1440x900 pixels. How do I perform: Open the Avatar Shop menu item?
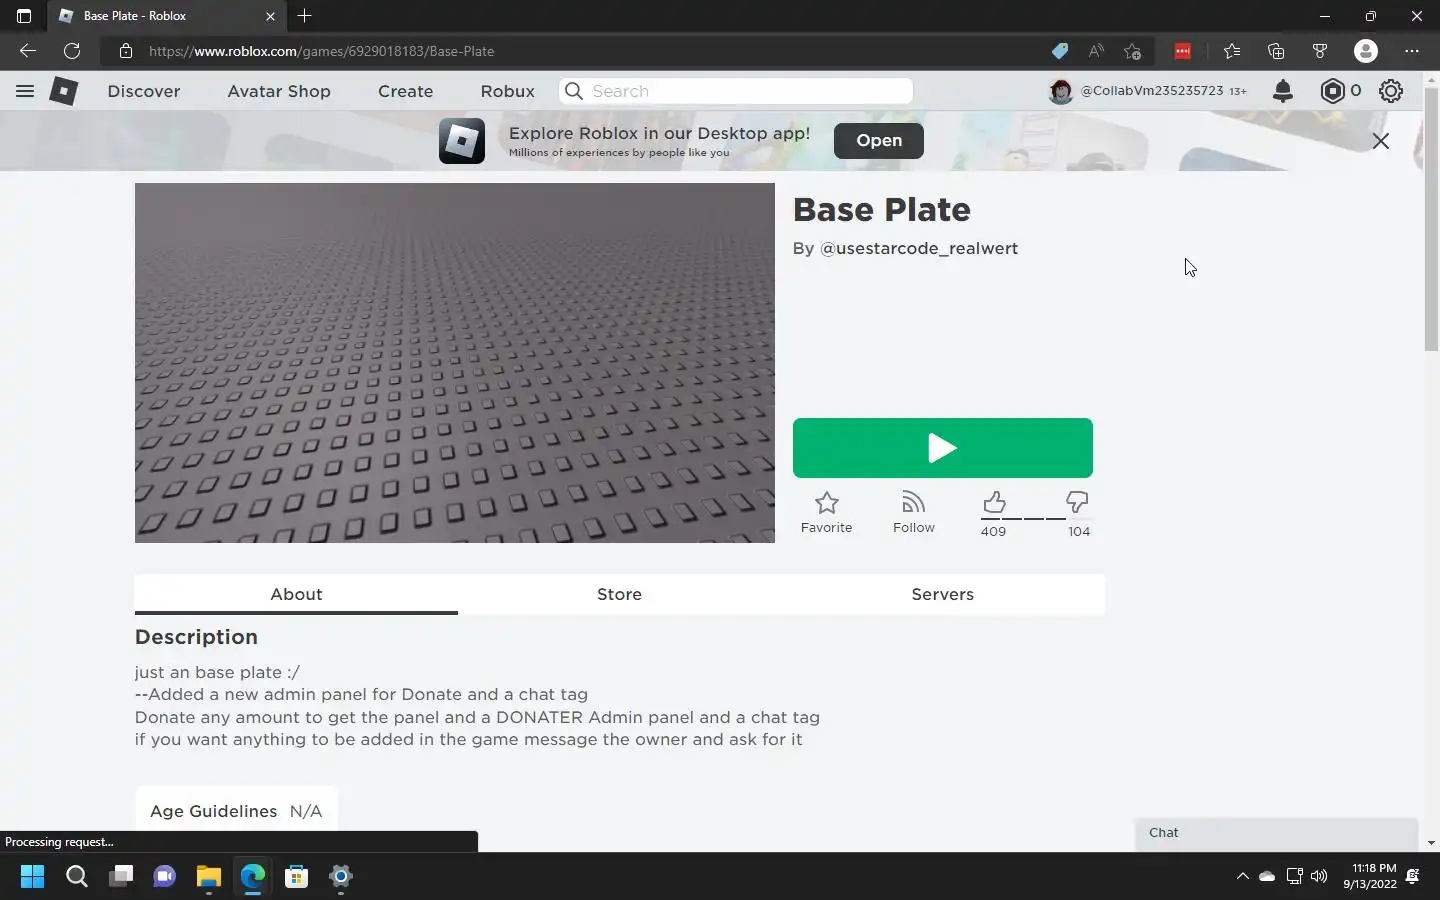coord(279,91)
